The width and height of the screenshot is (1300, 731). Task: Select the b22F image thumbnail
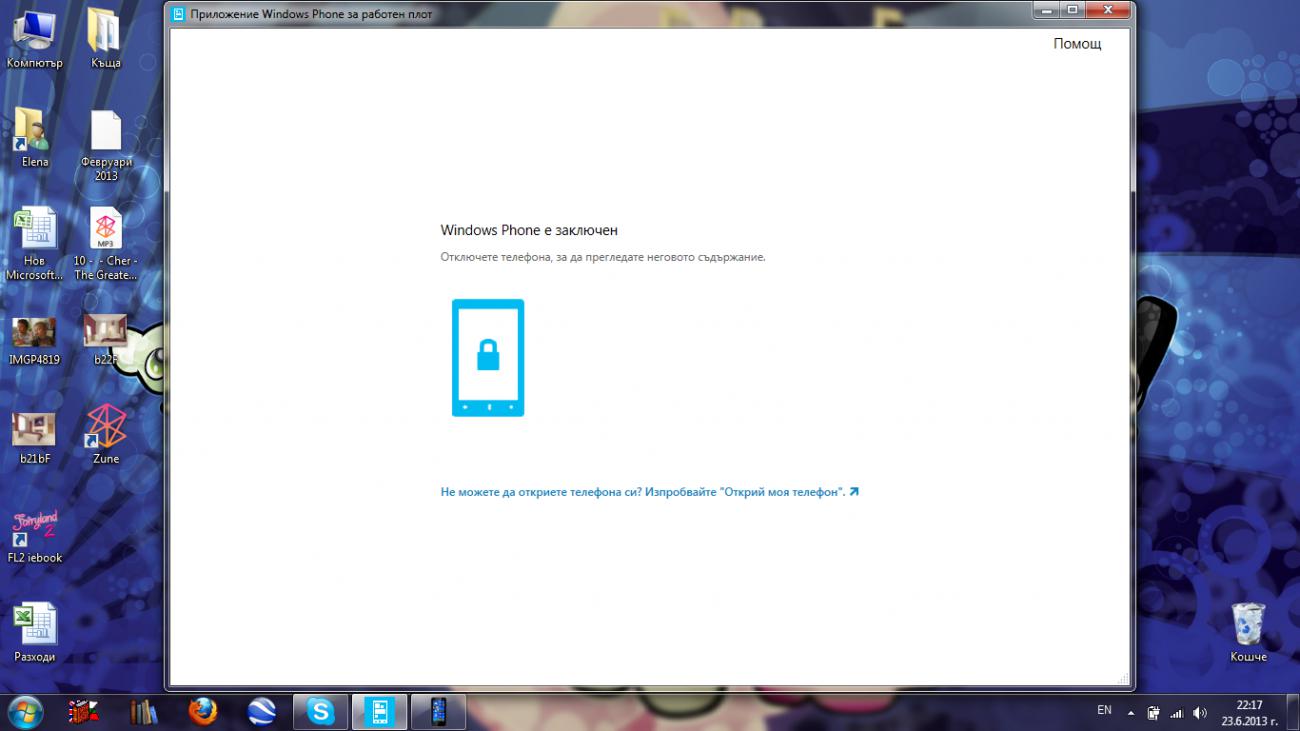click(106, 340)
